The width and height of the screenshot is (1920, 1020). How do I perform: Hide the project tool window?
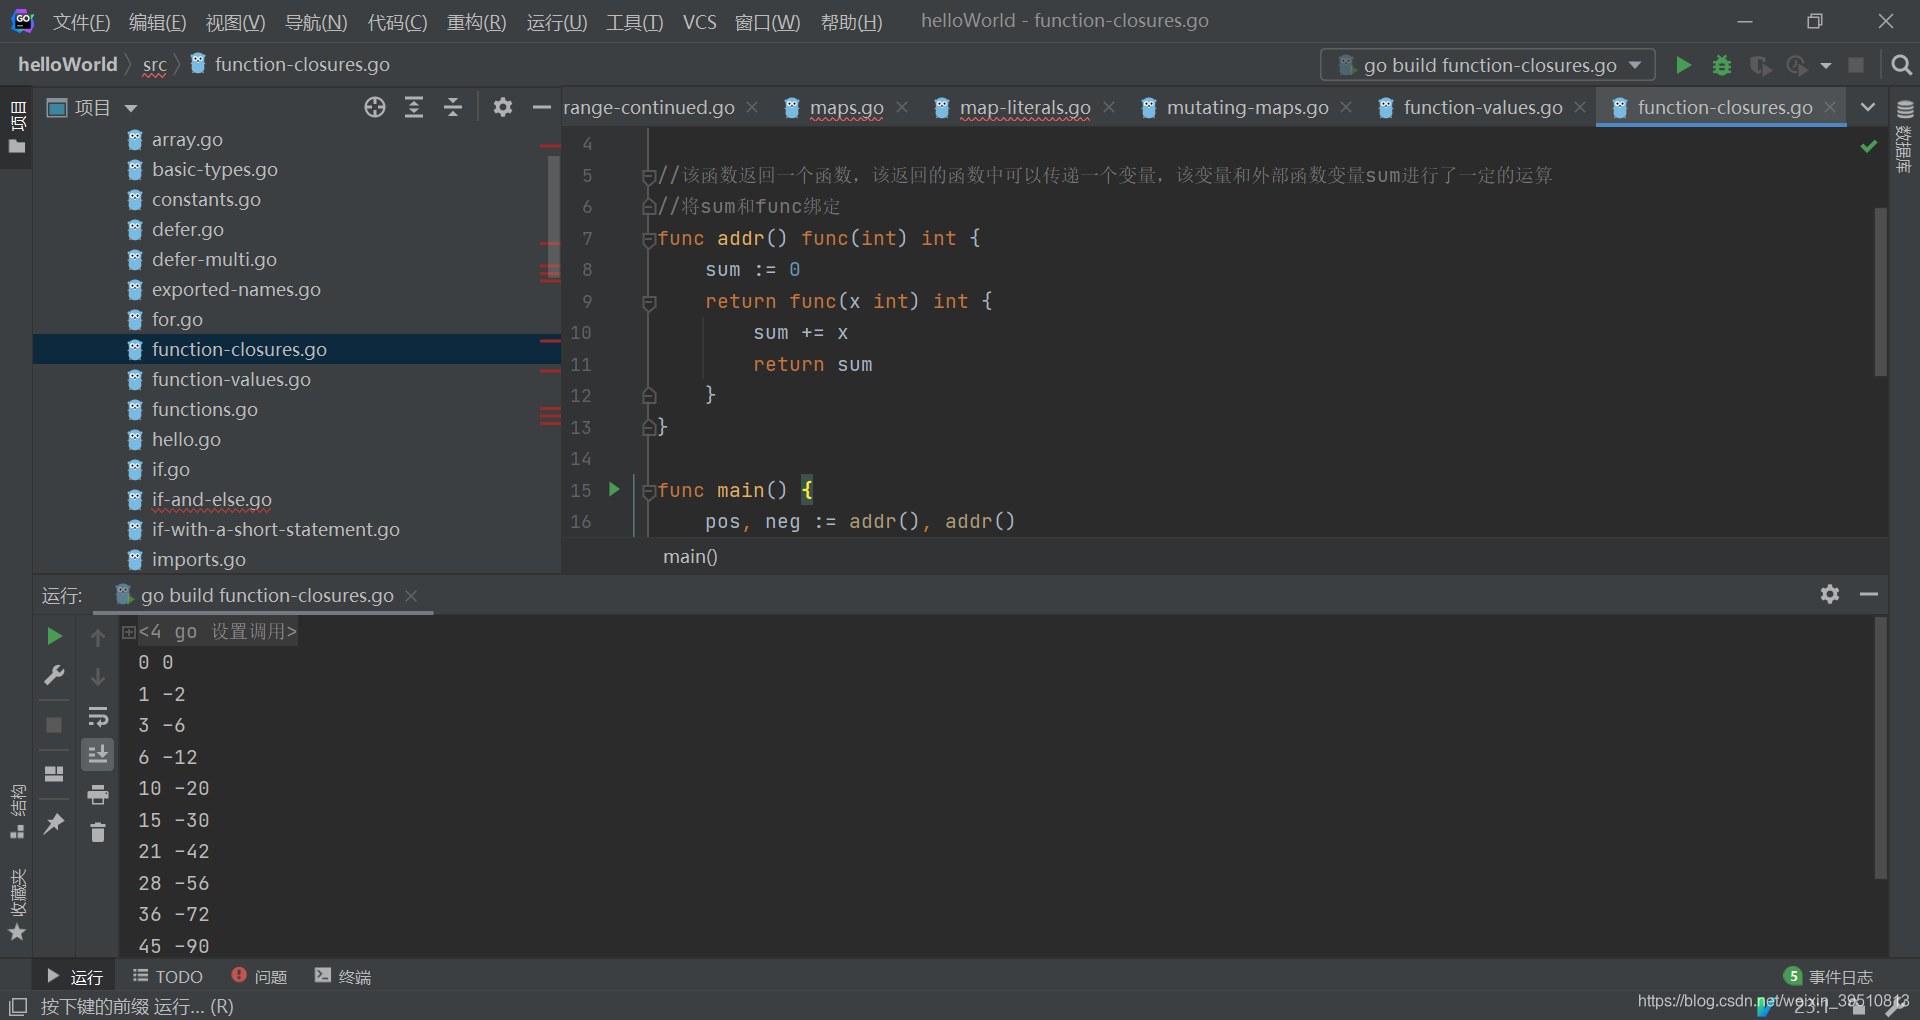coord(542,107)
